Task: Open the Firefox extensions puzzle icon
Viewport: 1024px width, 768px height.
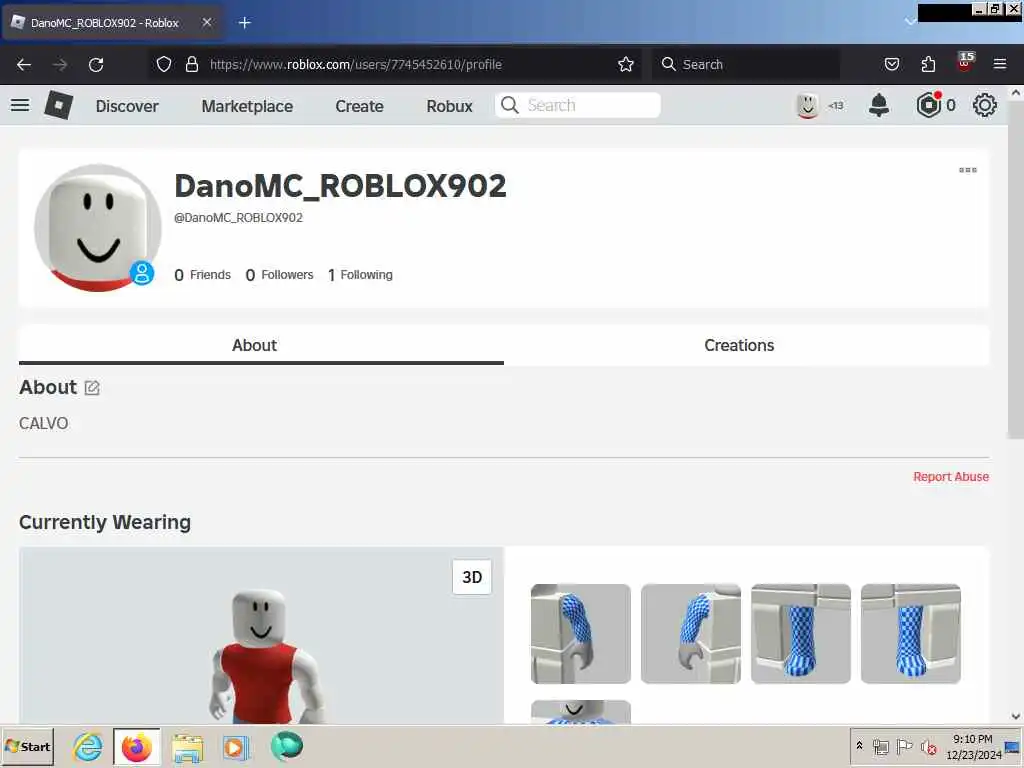Action: tap(928, 64)
